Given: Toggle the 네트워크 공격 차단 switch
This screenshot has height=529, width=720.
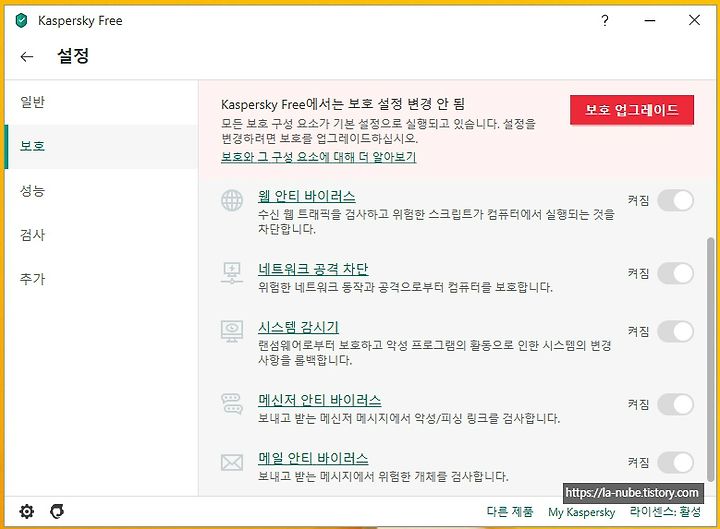Looking at the screenshot, I should [675, 273].
